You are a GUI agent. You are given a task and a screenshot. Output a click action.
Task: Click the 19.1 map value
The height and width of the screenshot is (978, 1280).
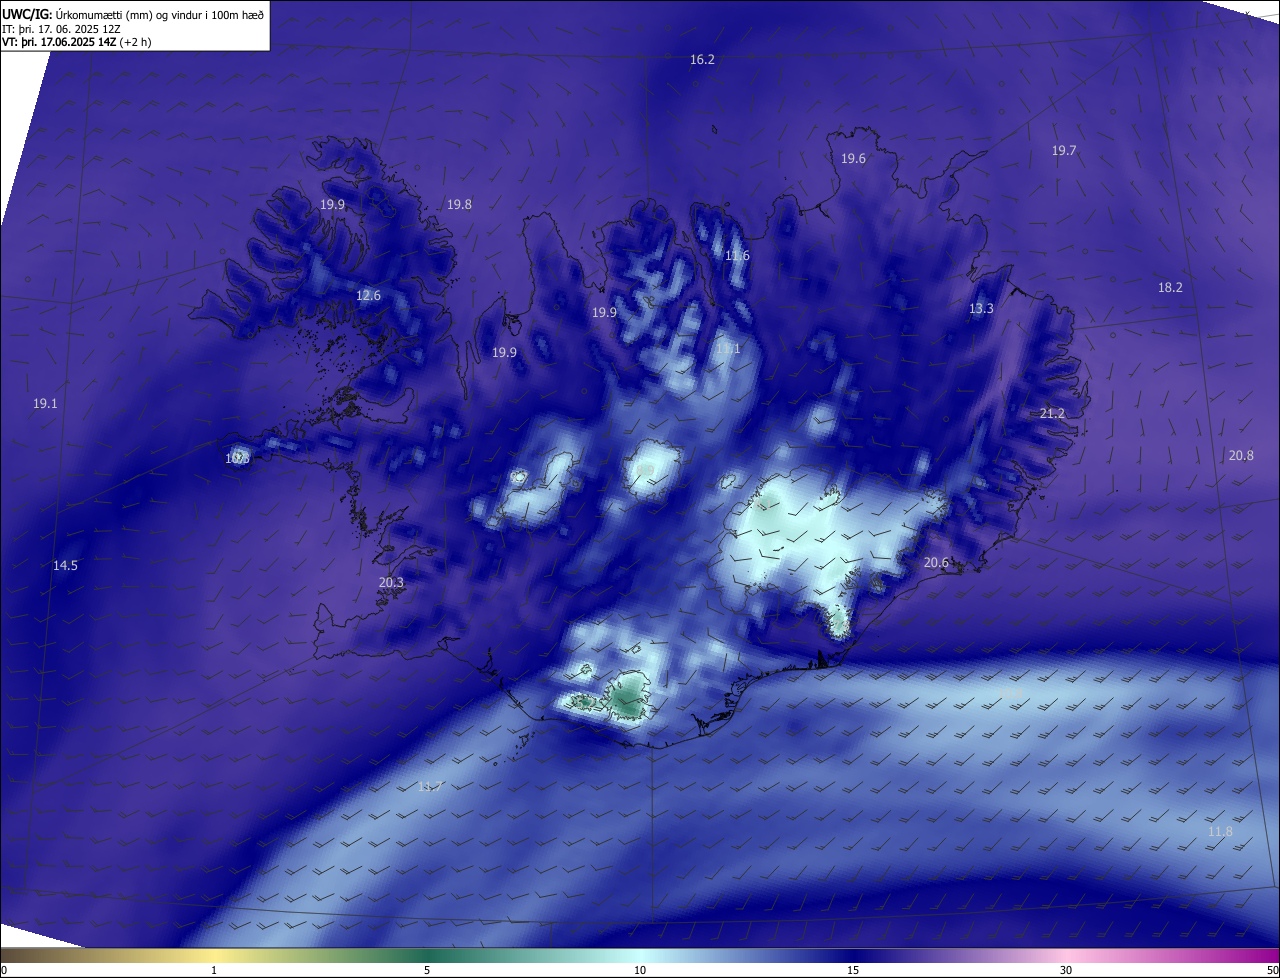(x=45, y=404)
